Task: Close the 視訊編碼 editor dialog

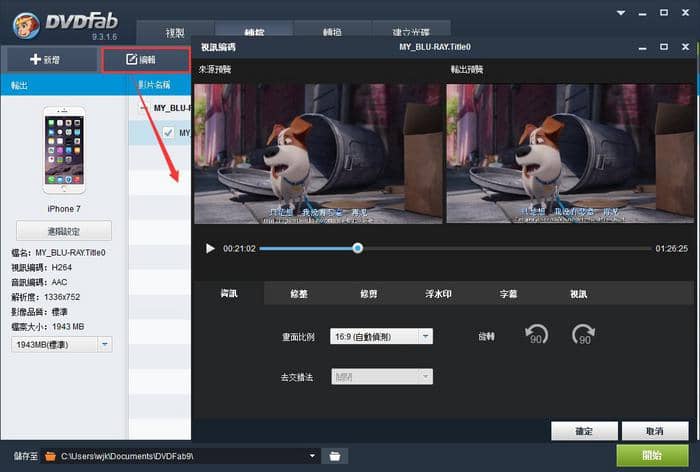Action: click(x=685, y=47)
